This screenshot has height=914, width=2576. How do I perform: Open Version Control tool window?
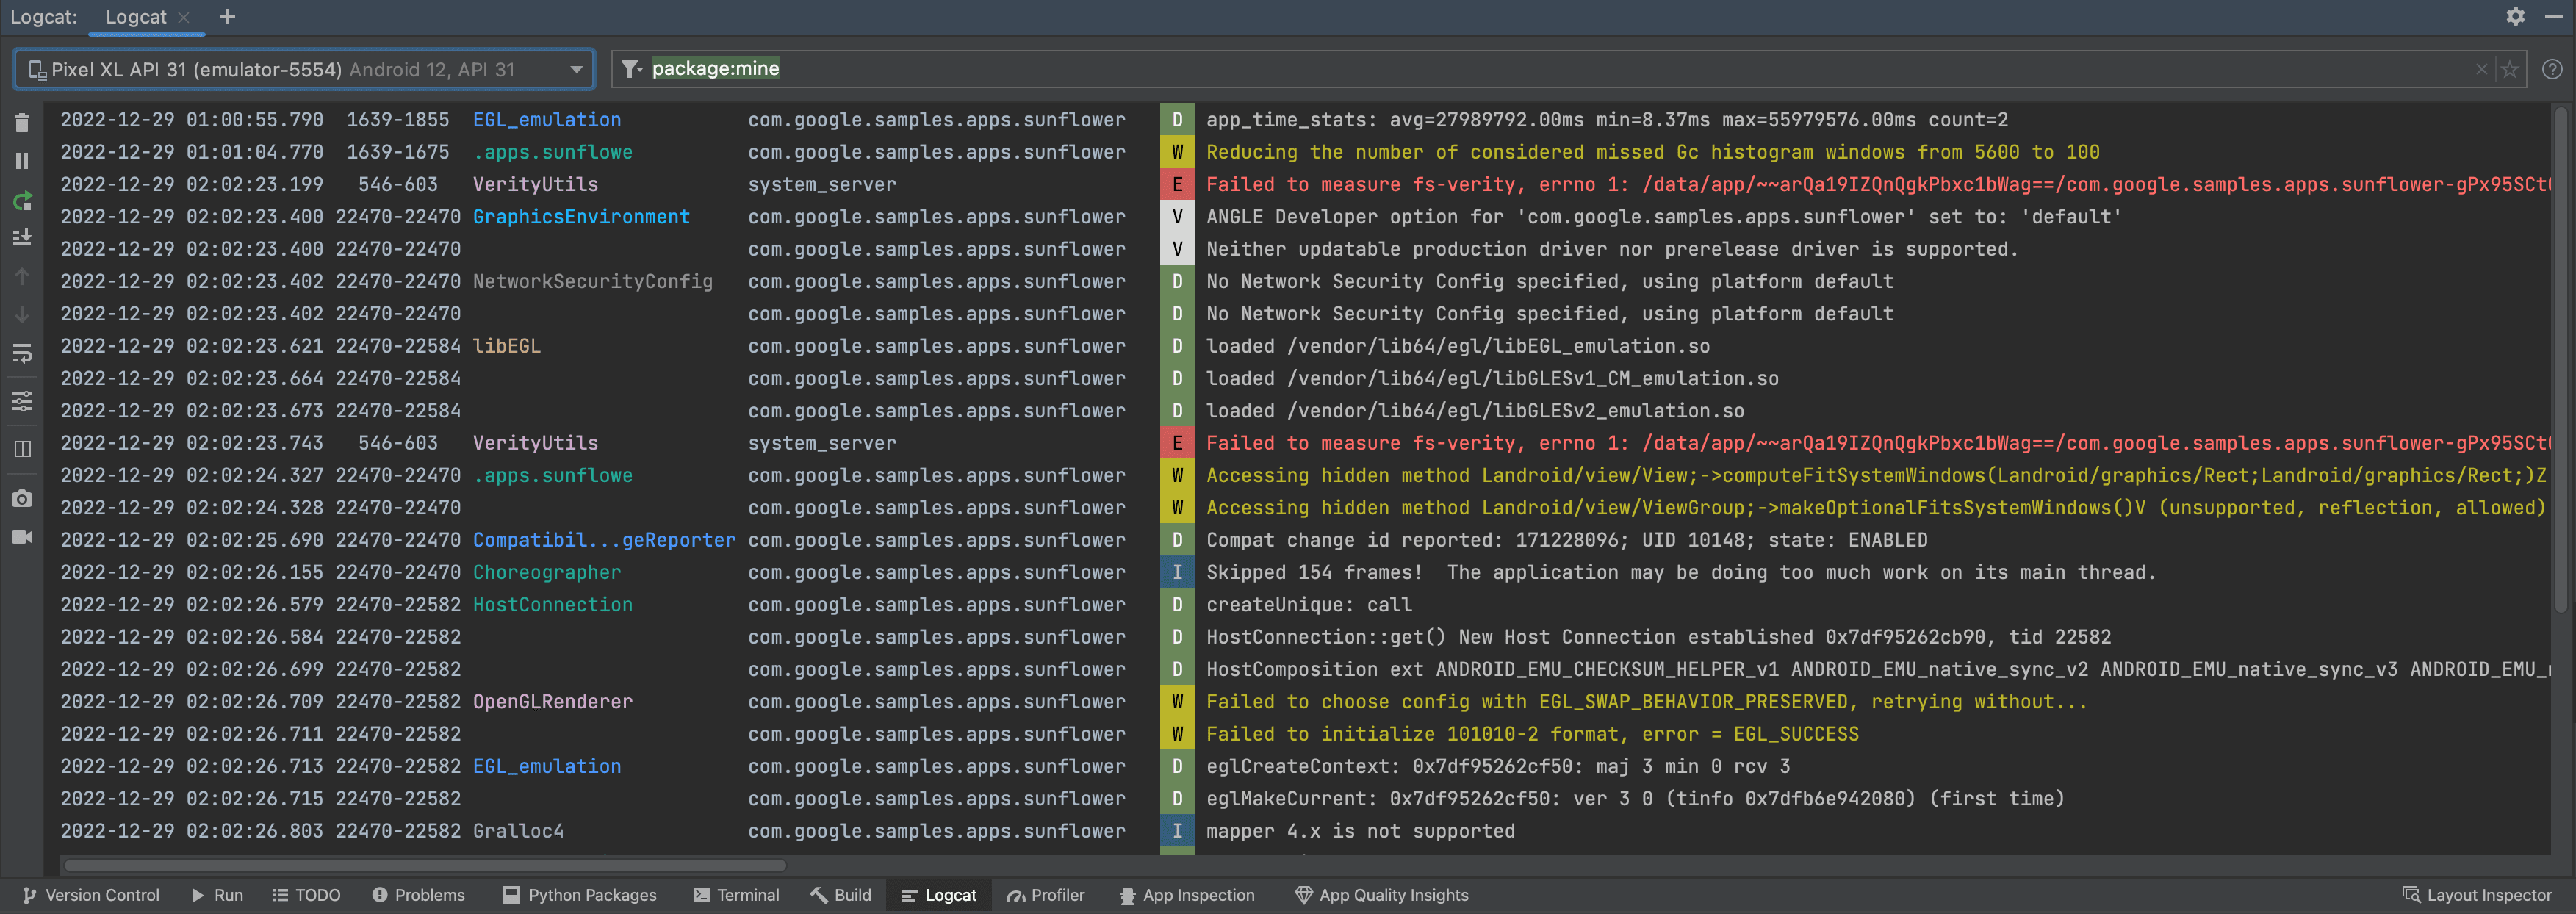(x=91, y=895)
